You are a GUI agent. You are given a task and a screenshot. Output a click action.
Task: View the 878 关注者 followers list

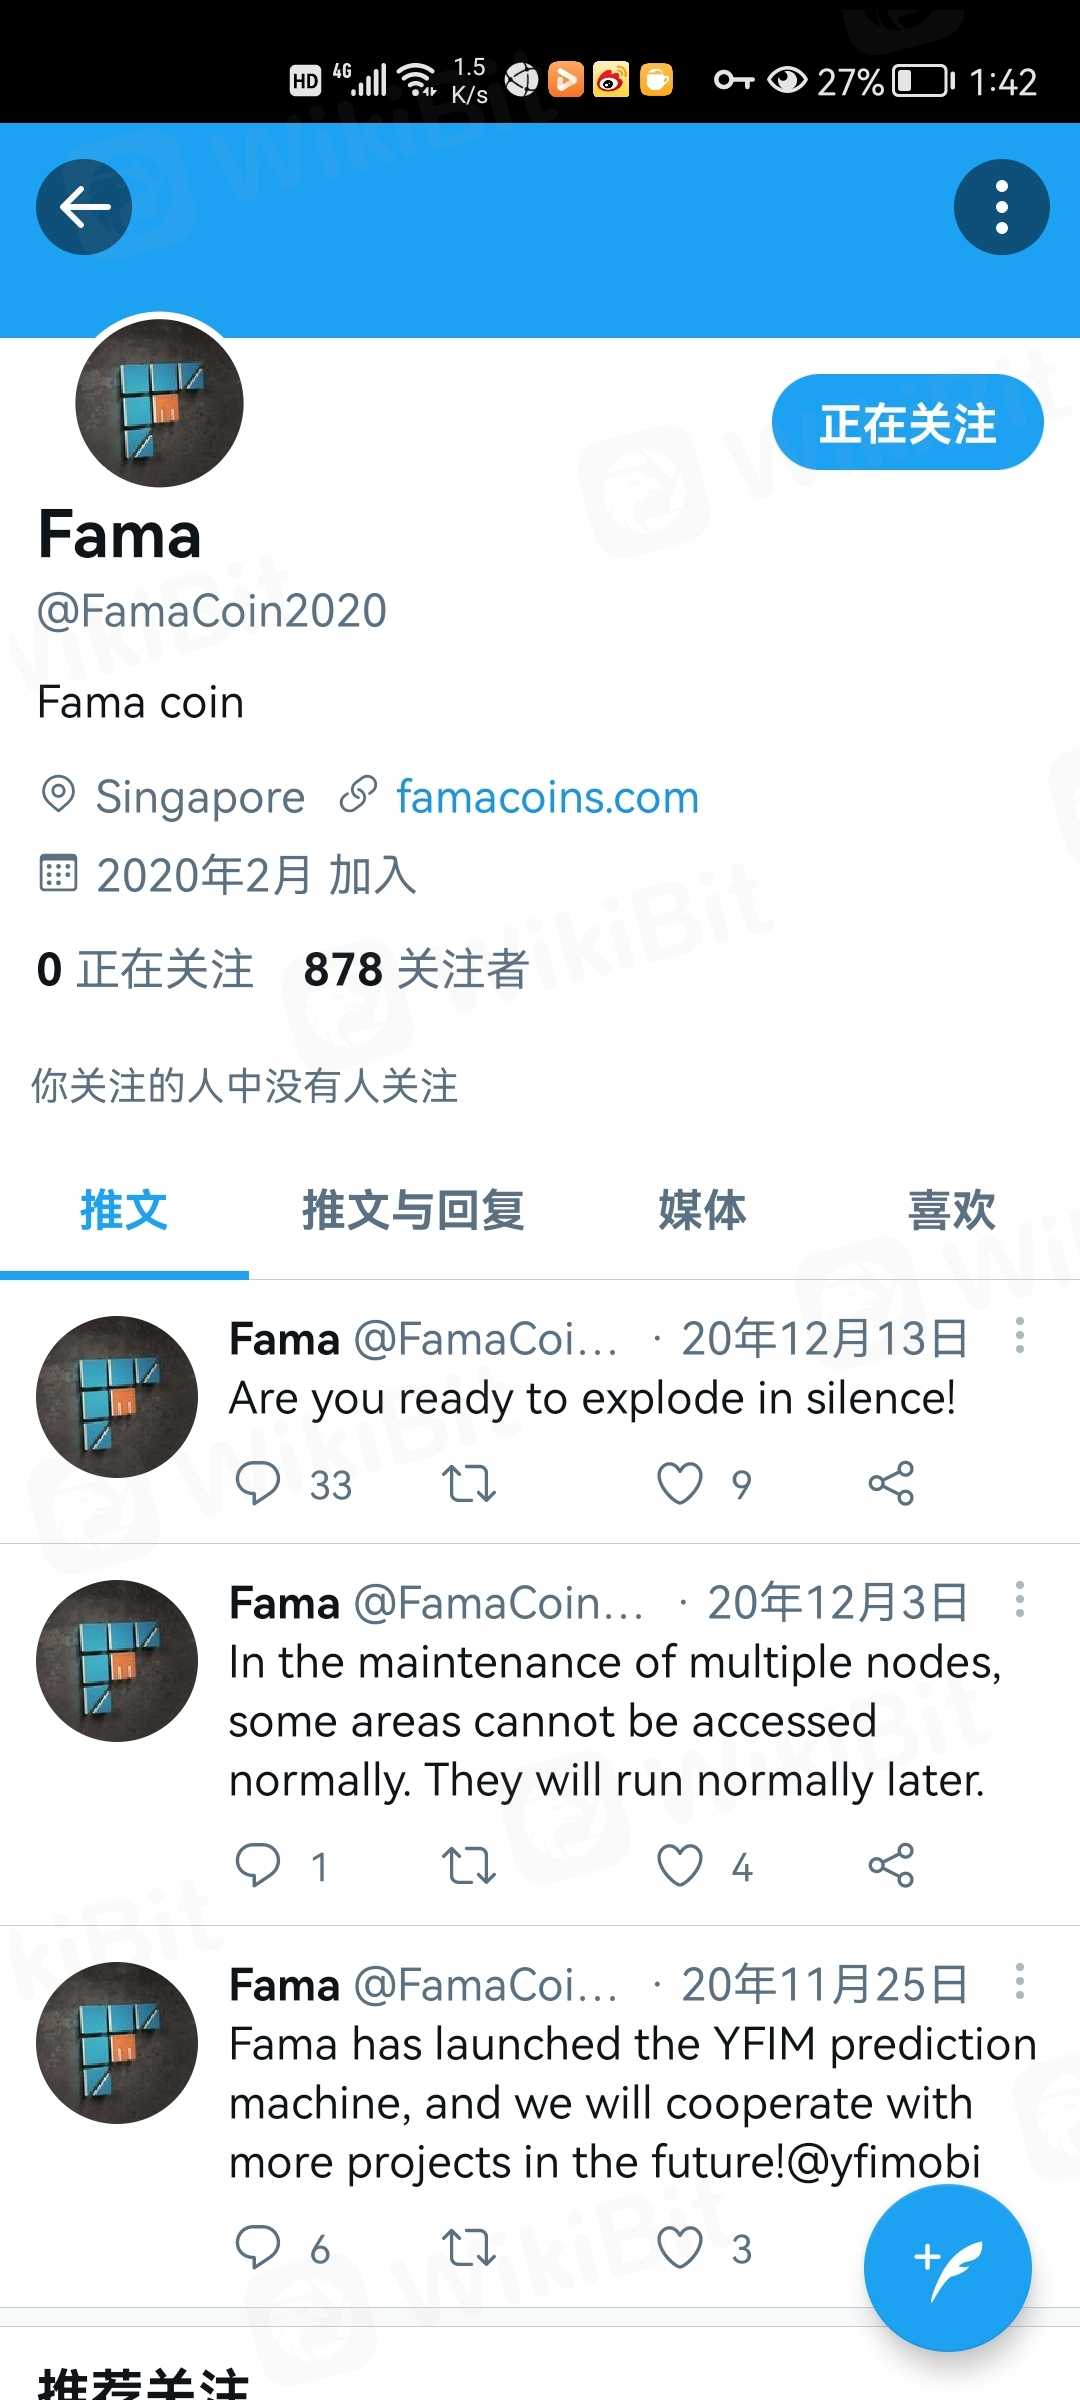pyautogui.click(x=416, y=969)
